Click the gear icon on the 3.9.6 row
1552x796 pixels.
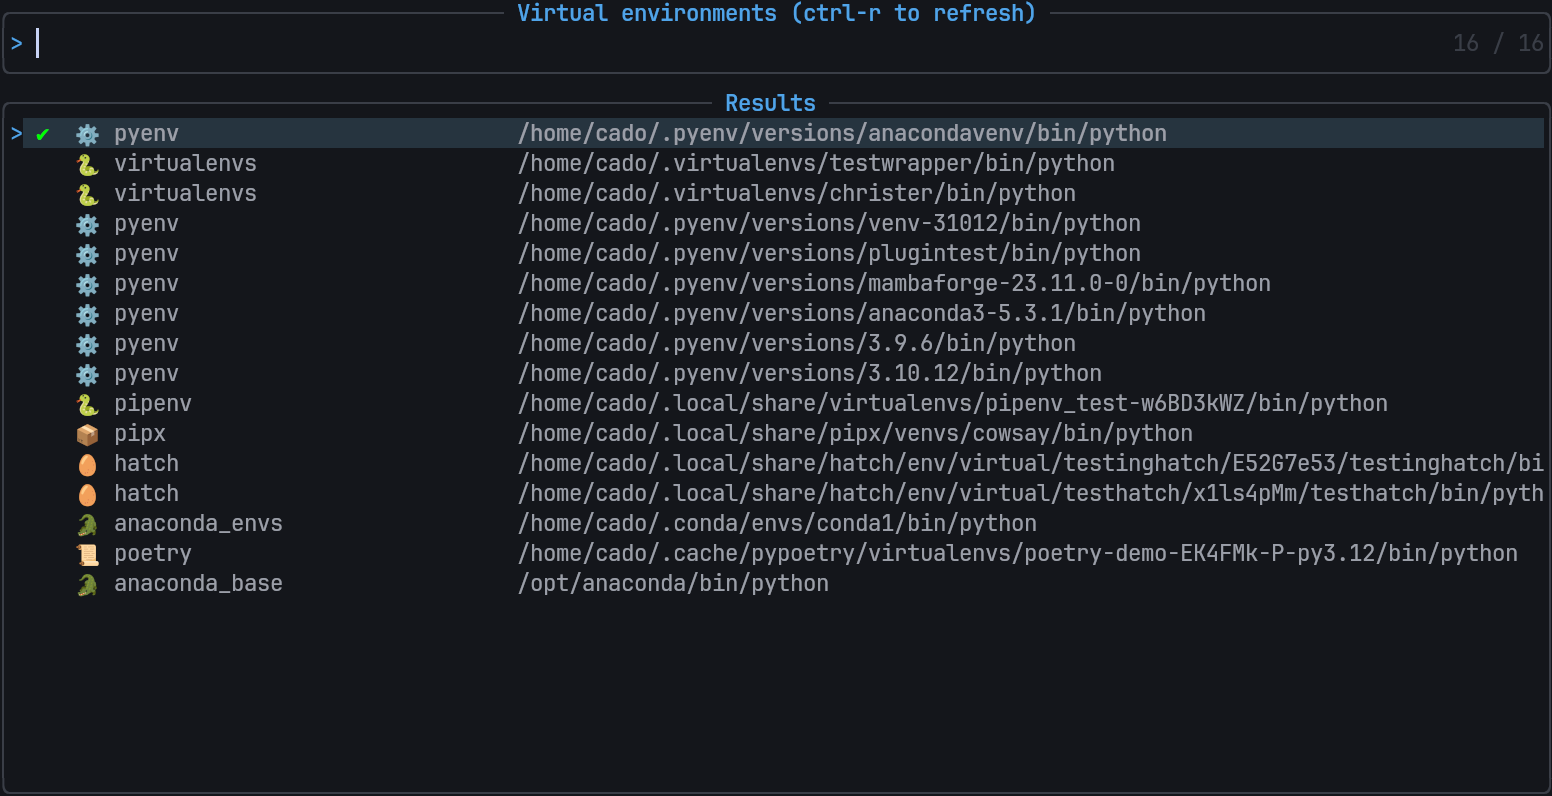(88, 344)
